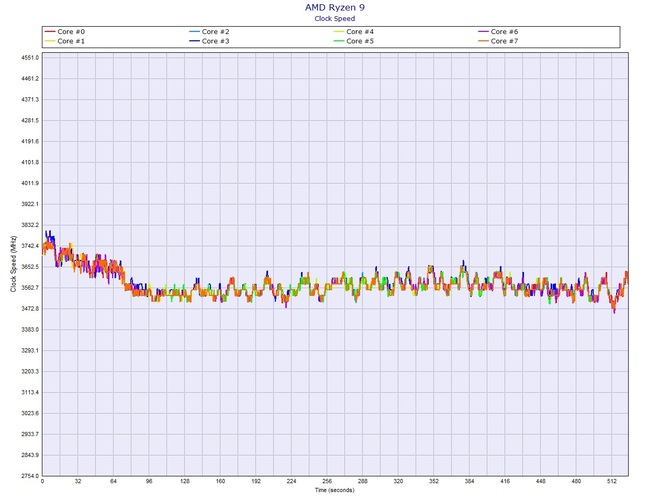Click the 3113.4 y-axis value
Screen dimensions: 670x502
(30, 393)
